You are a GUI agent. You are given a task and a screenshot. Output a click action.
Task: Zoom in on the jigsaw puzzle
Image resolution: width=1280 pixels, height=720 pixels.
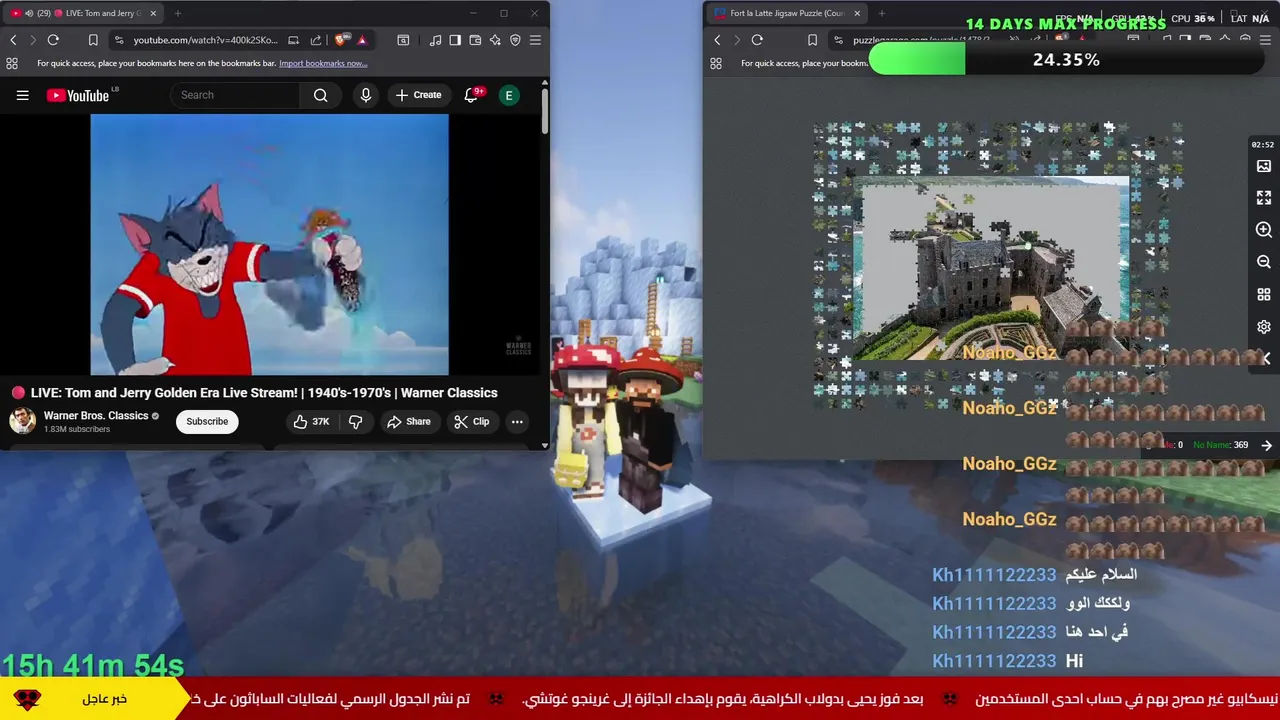(1264, 230)
